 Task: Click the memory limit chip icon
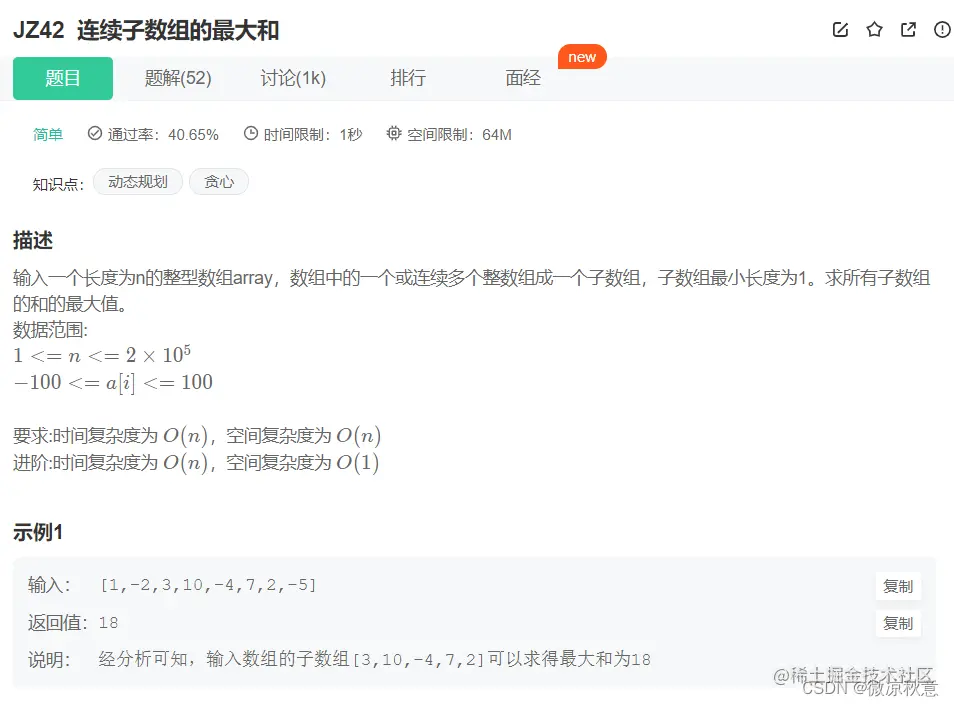pyautogui.click(x=395, y=135)
